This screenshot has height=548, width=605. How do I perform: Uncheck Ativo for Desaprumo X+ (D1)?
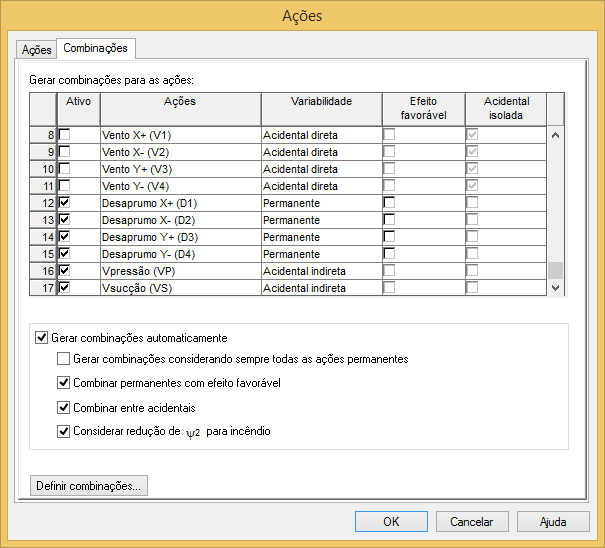pyautogui.click(x=64, y=203)
